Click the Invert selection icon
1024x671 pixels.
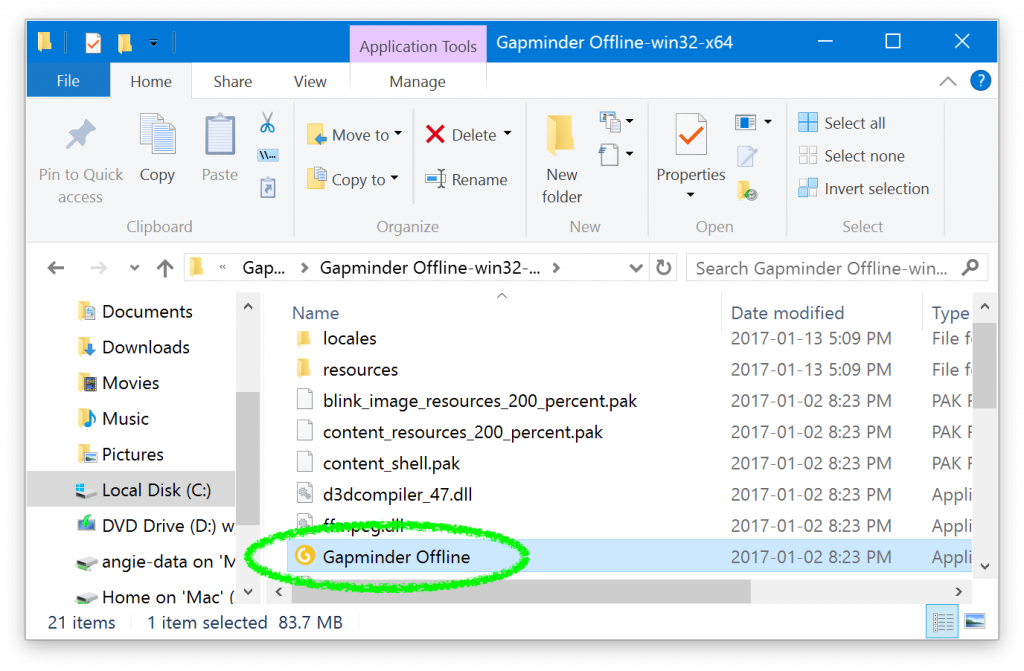pyautogui.click(x=808, y=188)
